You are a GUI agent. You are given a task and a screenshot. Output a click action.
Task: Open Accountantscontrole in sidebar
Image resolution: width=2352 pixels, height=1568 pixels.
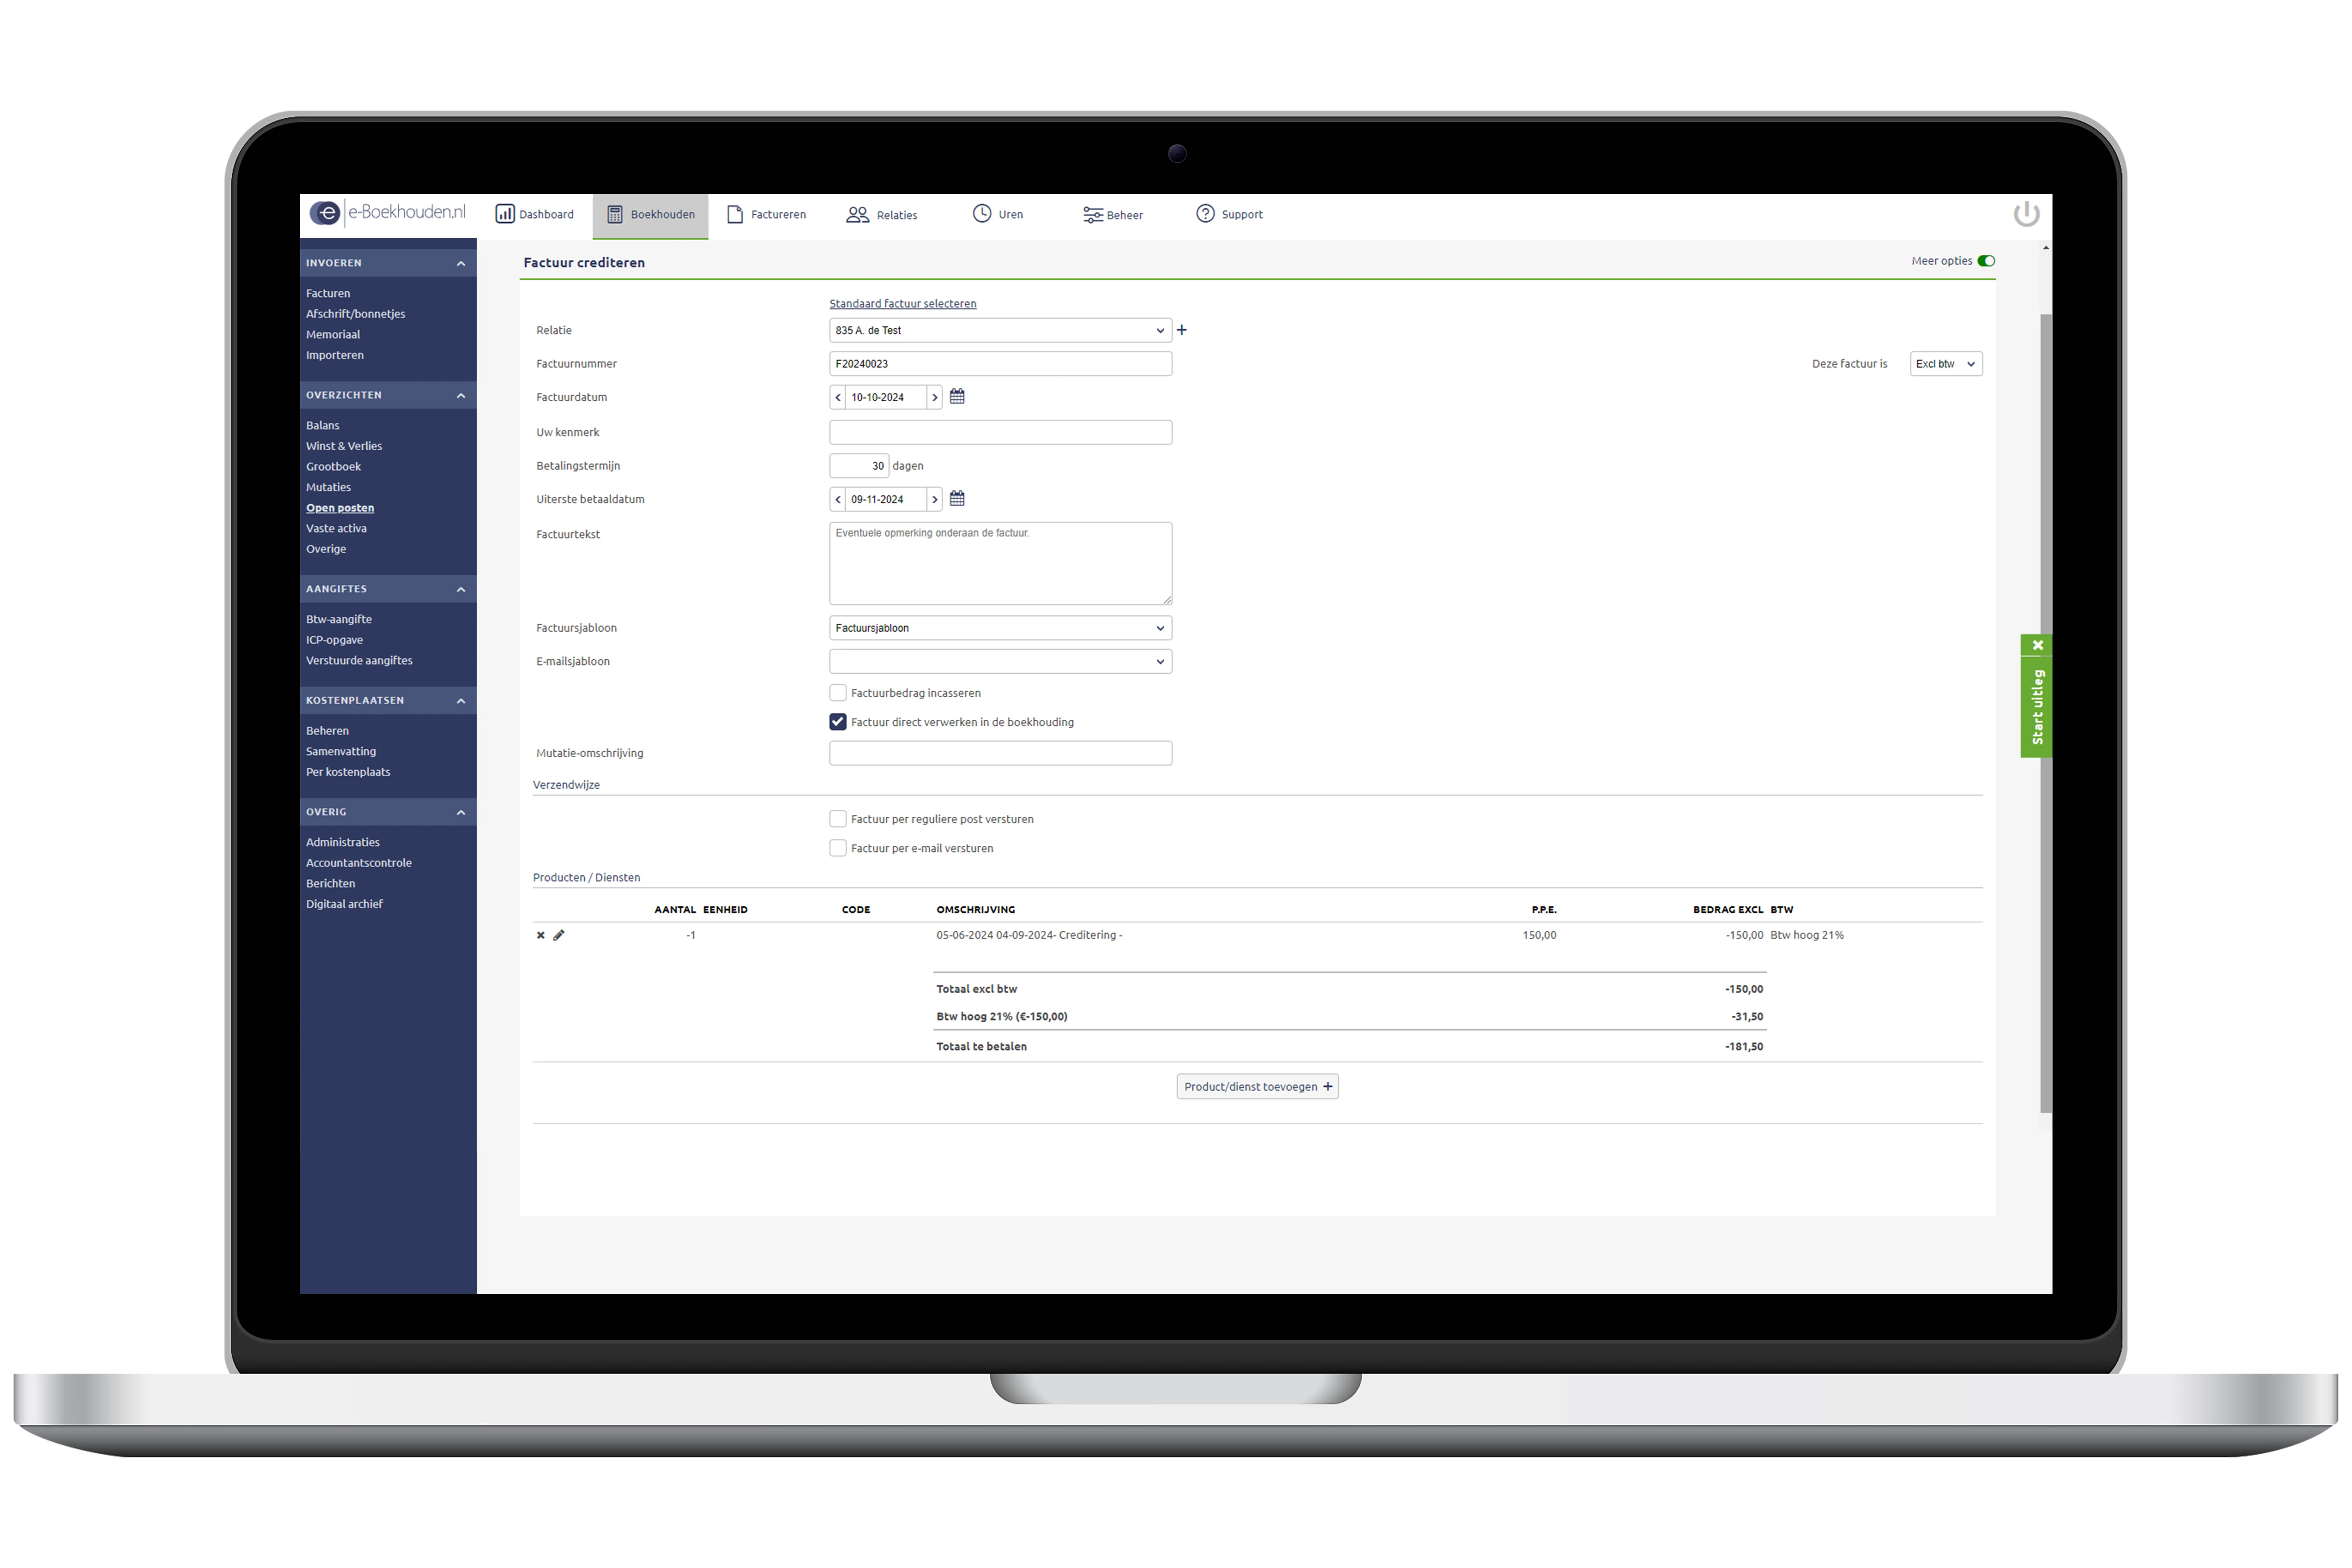(359, 863)
